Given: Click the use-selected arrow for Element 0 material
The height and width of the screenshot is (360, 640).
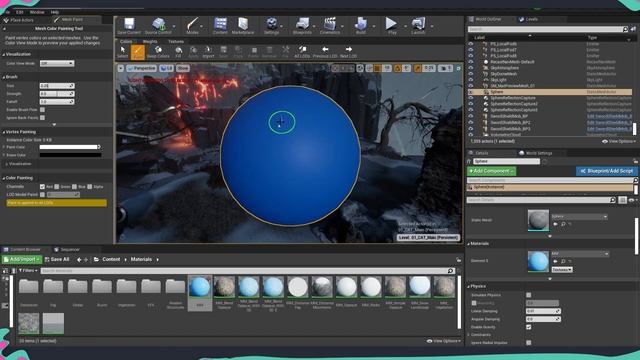Looking at the screenshot, I should [x=555, y=261].
